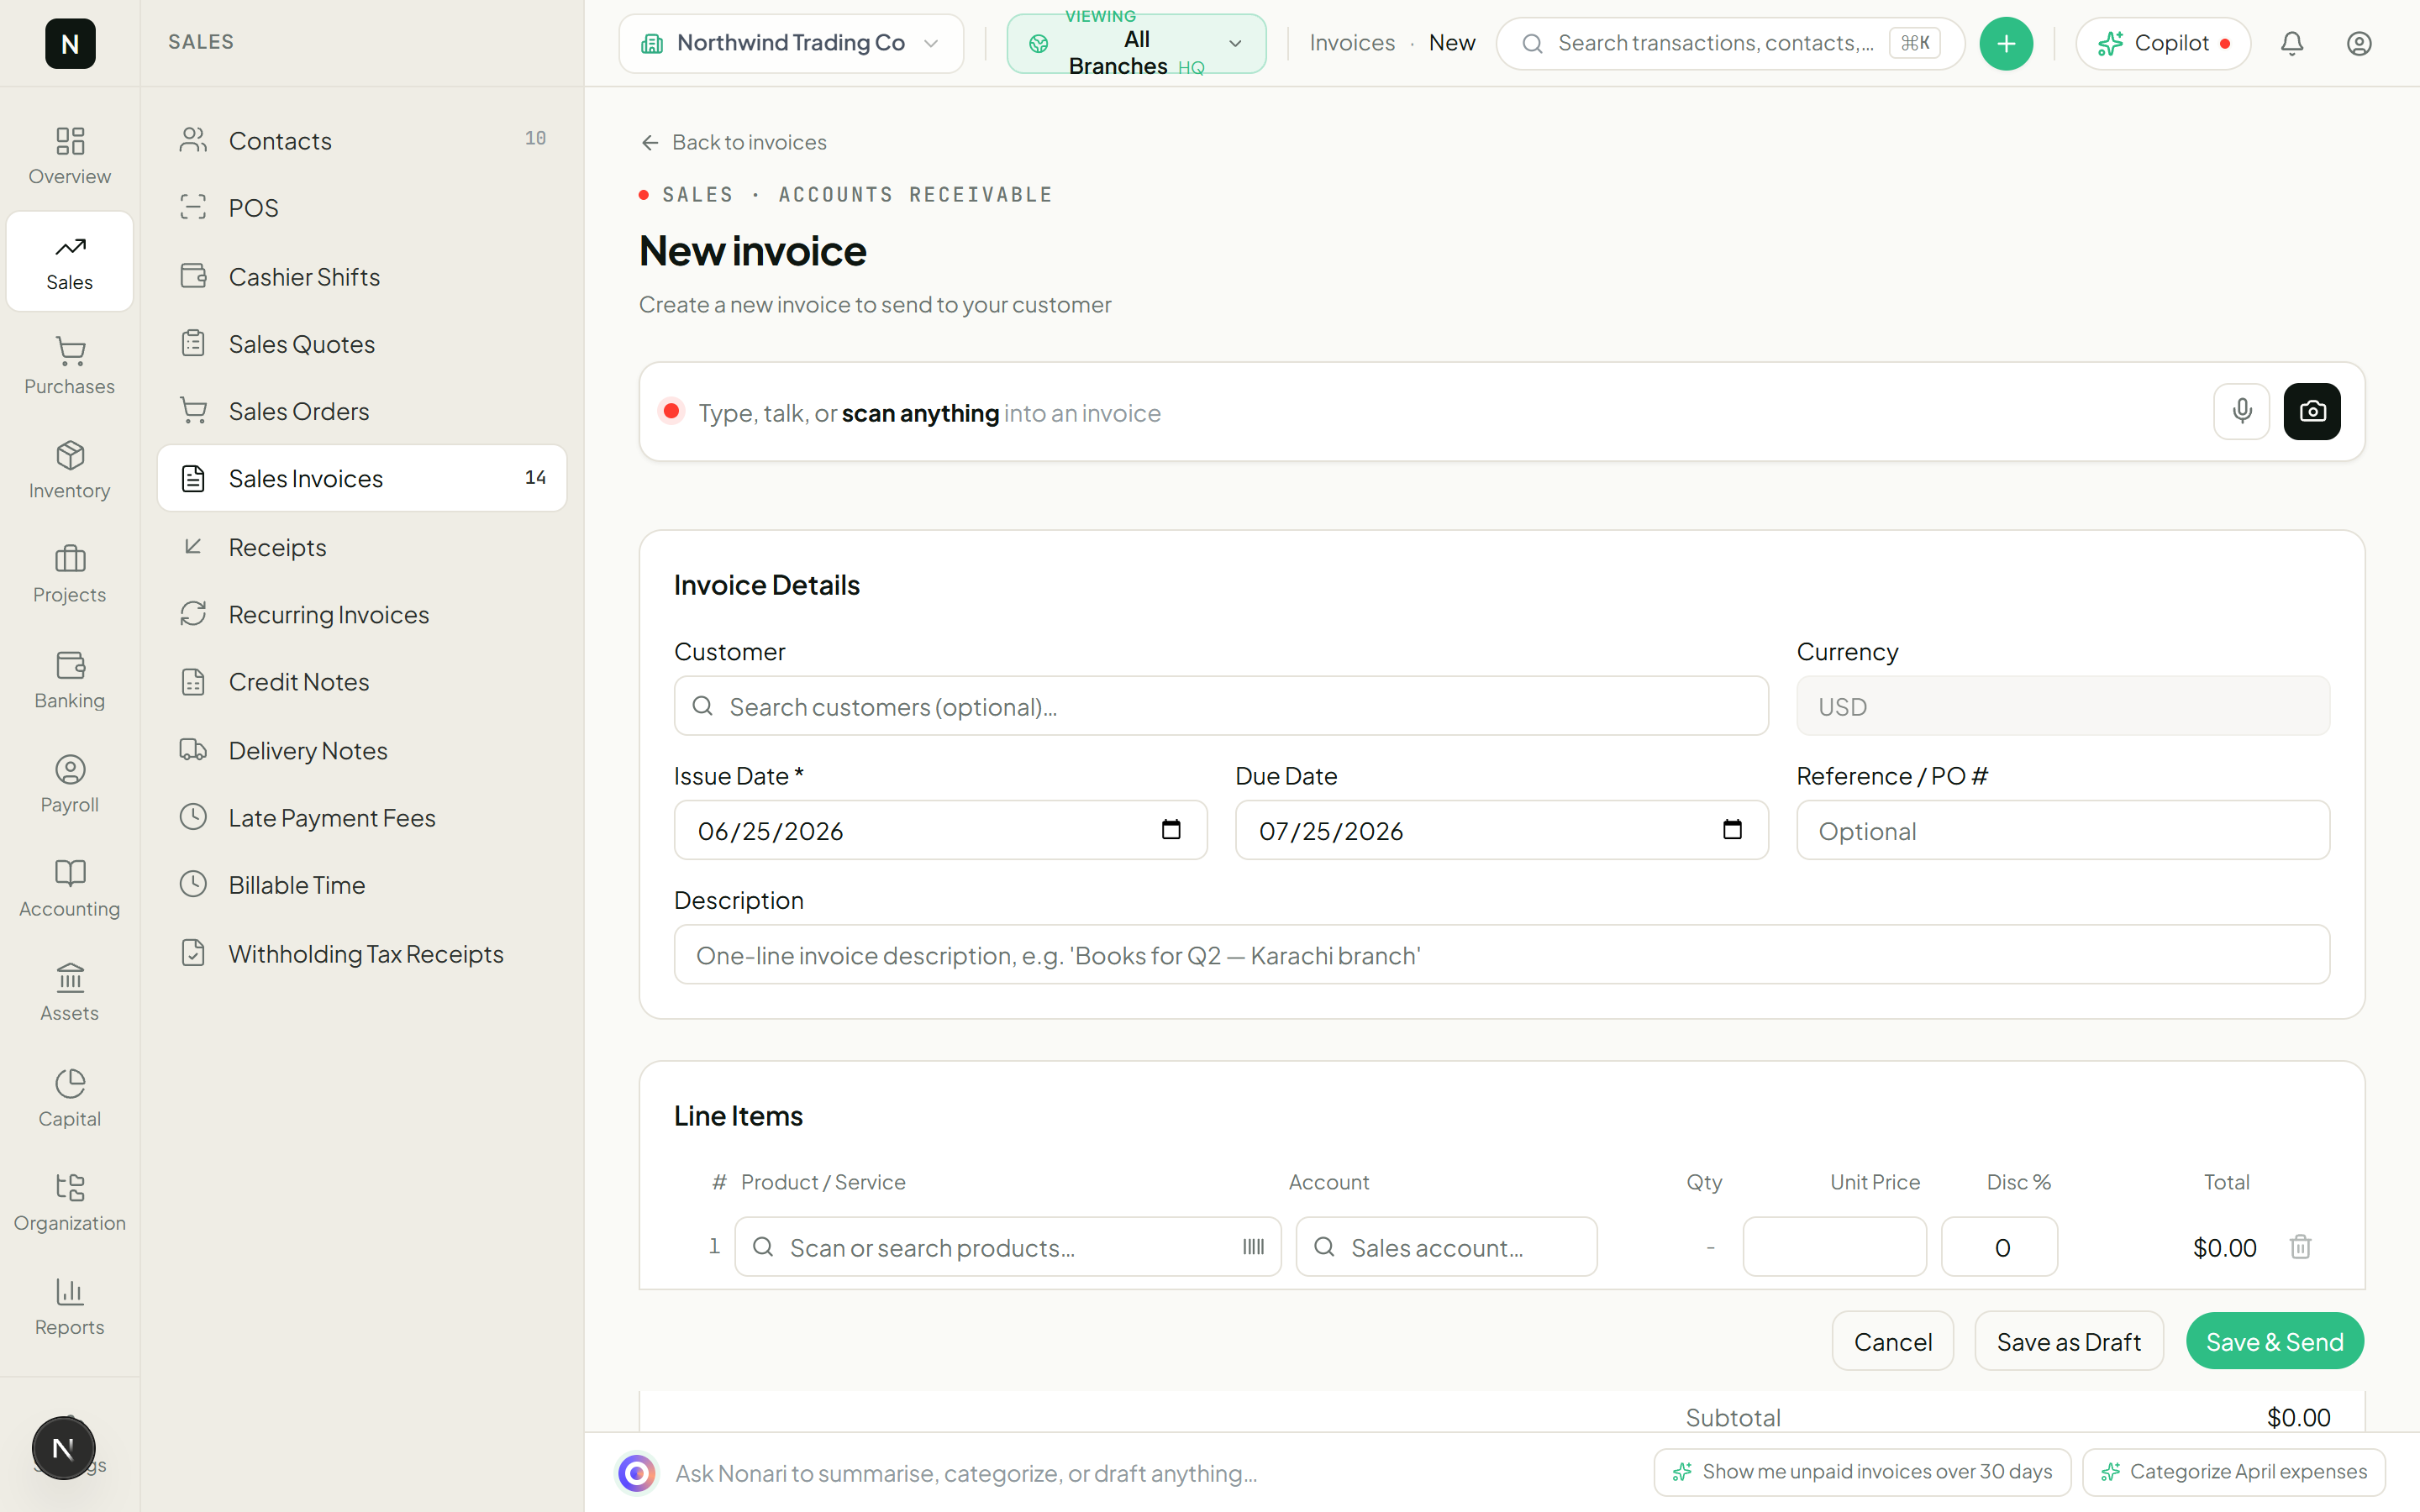2420x1512 pixels.
Task: Click 'Scan or search products' field
Action: (1007, 1247)
